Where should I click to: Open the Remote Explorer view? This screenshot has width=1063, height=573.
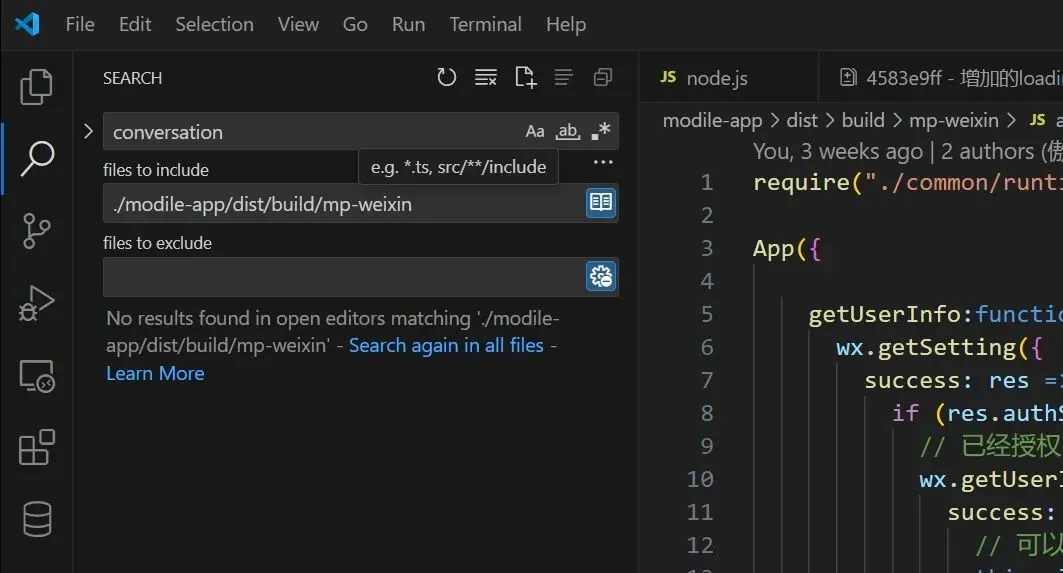[x=36, y=375]
